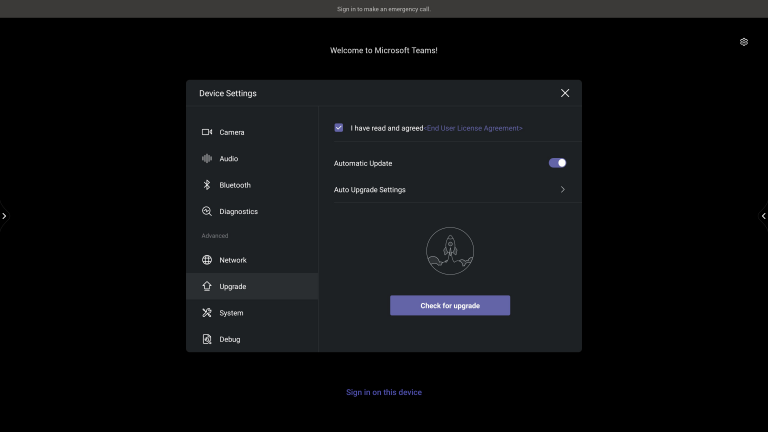The image size is (768, 432).
Task: Click the Debug document icon
Action: click(x=207, y=339)
